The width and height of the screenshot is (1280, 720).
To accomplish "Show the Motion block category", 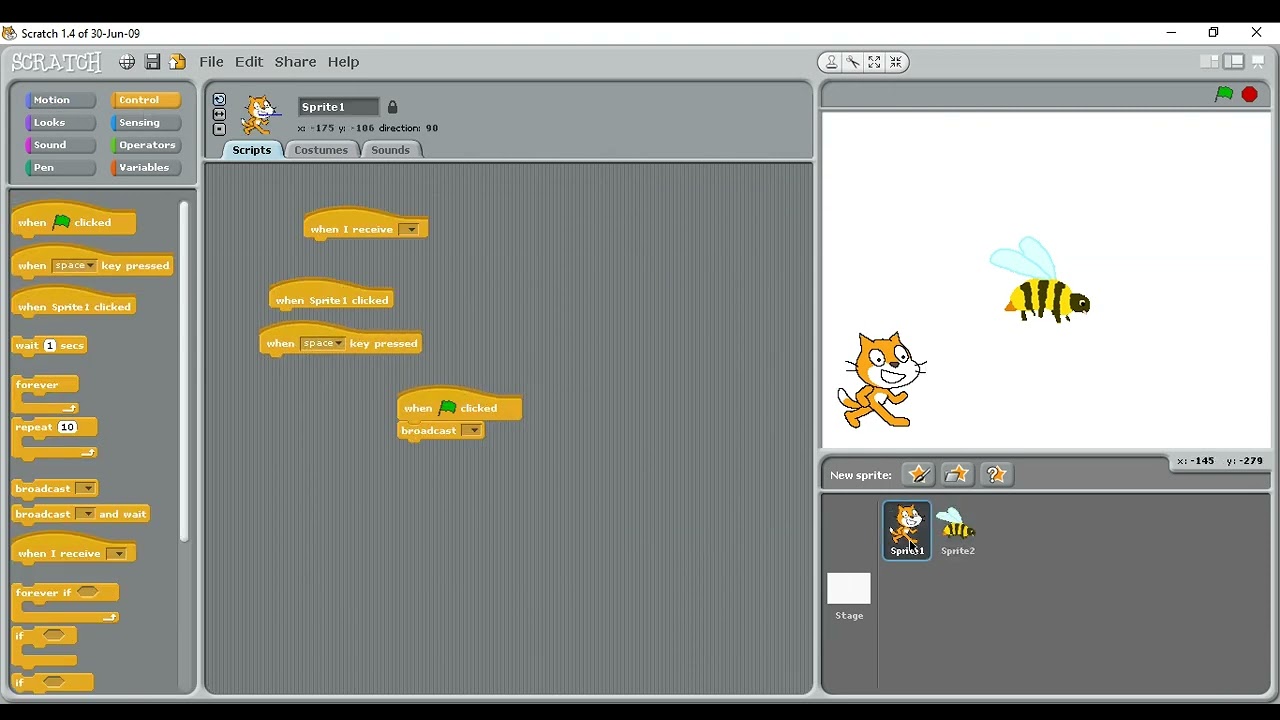I will point(61,100).
